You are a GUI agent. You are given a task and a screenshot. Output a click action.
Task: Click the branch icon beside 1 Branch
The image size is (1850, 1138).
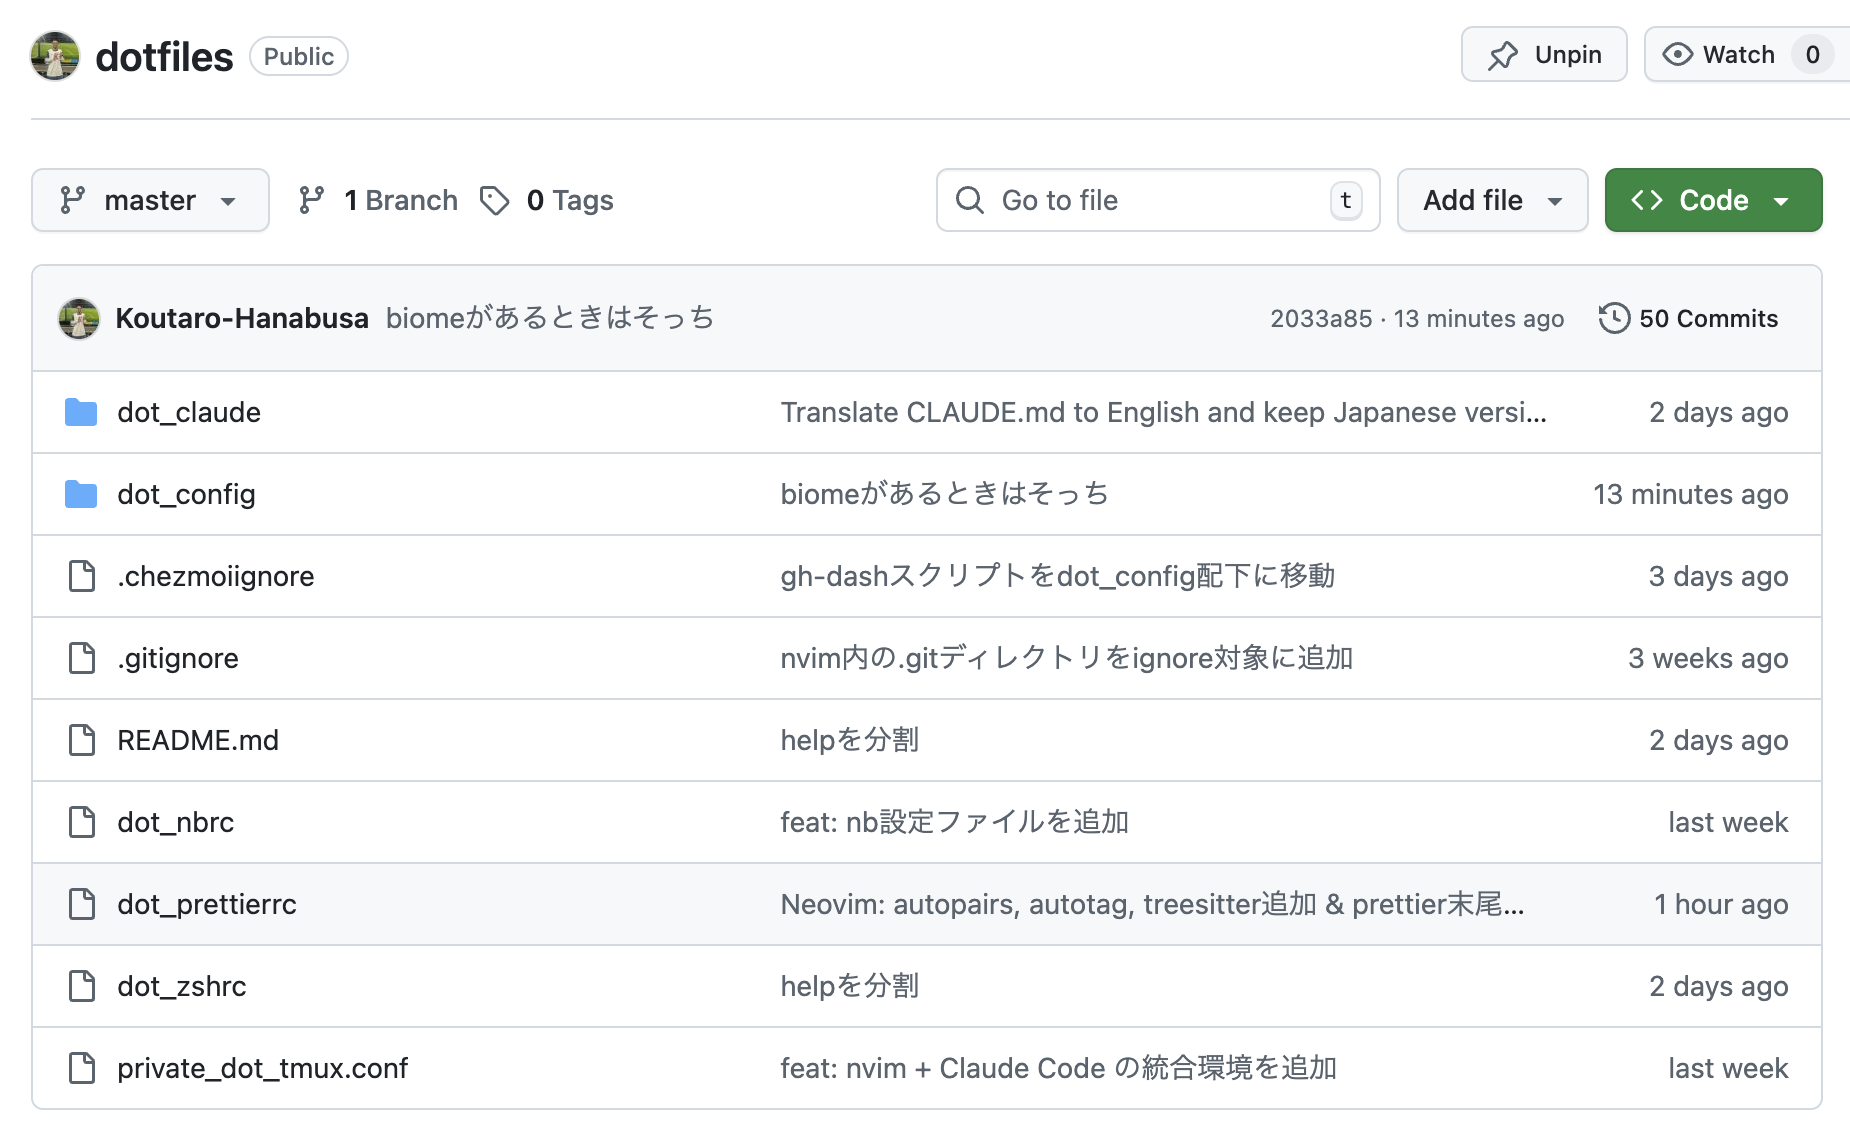[311, 201]
